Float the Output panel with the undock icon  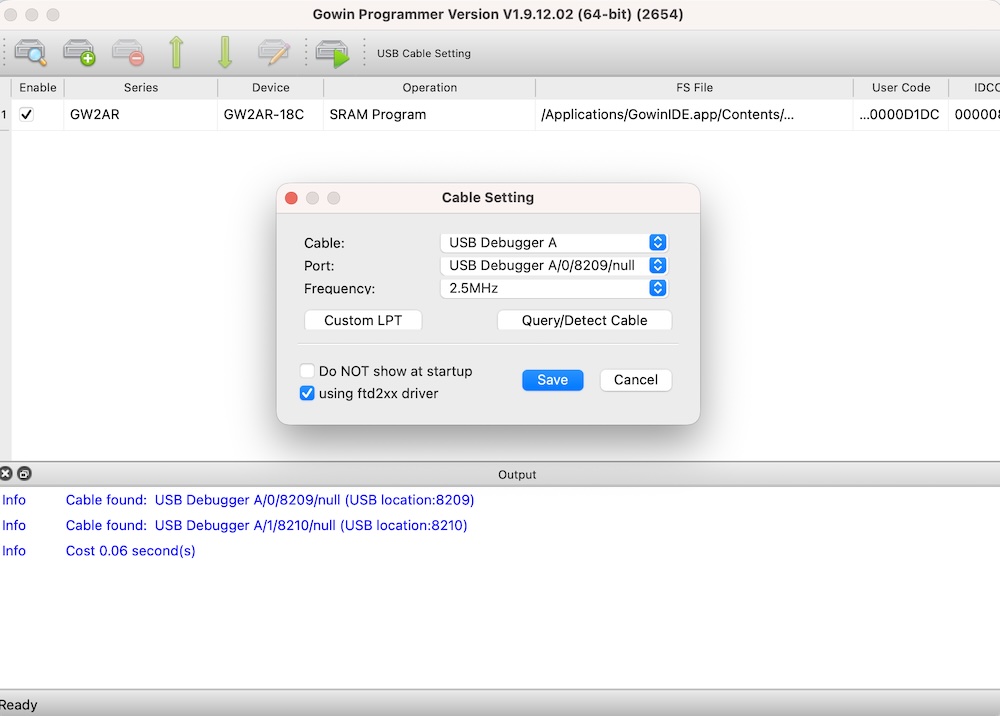(x=24, y=474)
